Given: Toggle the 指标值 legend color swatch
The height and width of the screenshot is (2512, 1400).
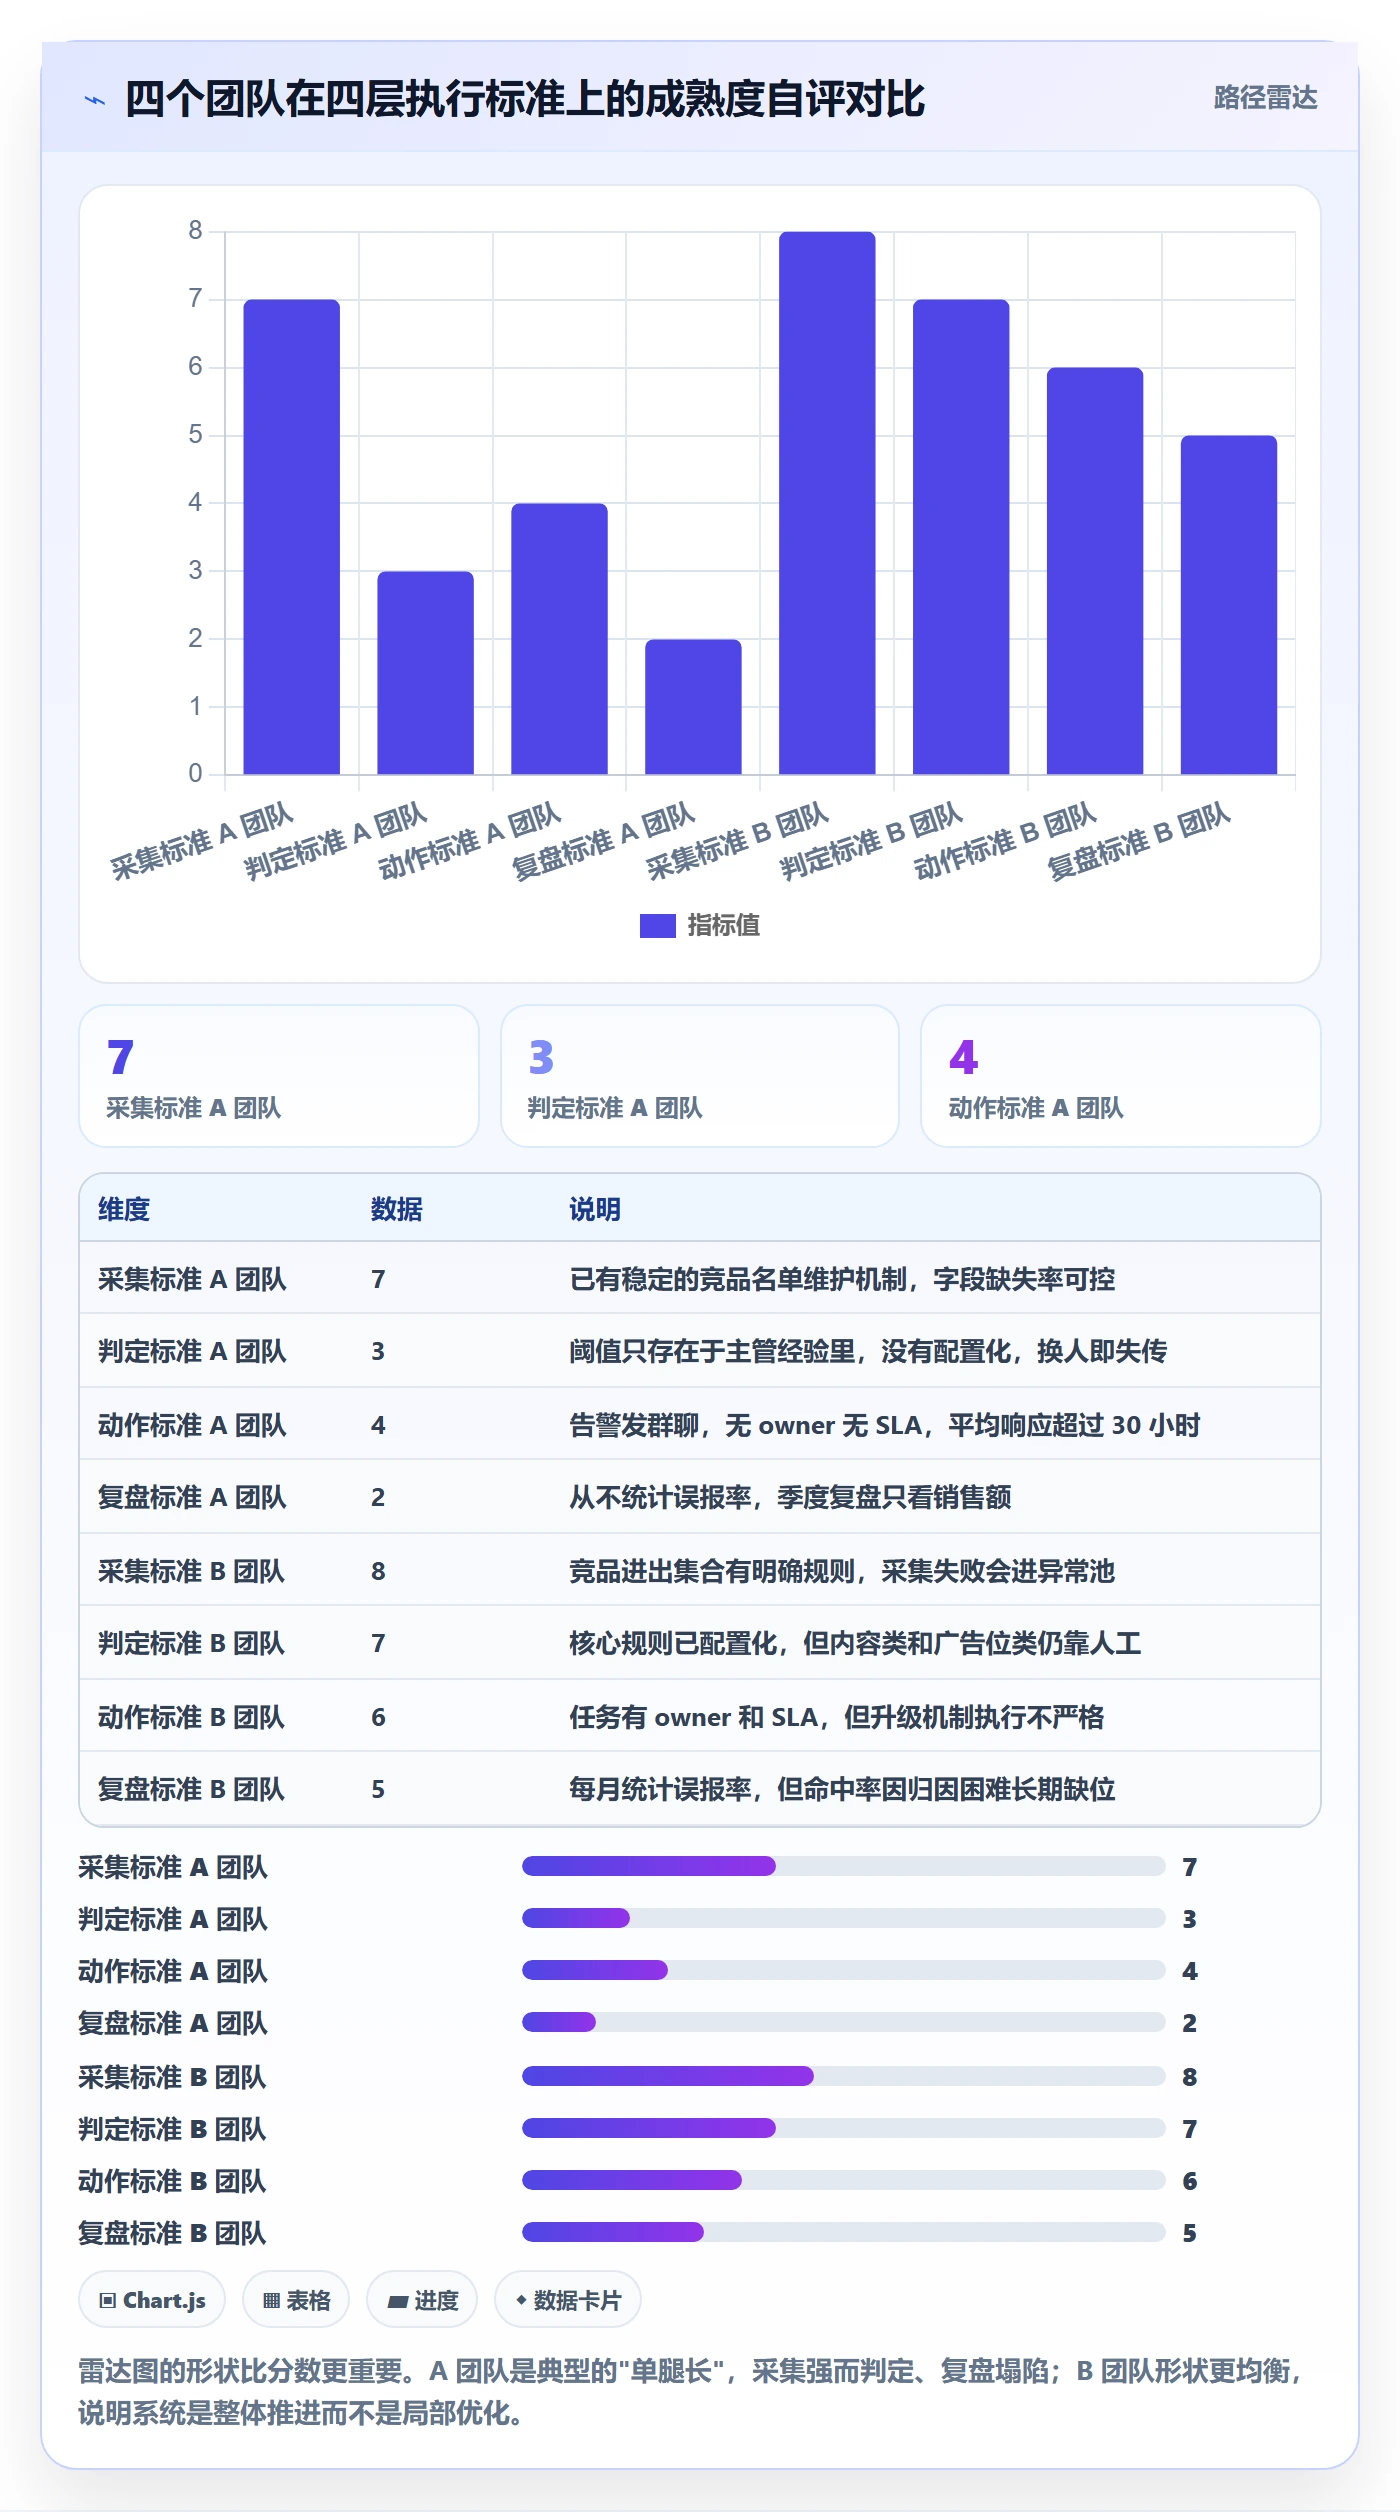Looking at the screenshot, I should (x=657, y=926).
